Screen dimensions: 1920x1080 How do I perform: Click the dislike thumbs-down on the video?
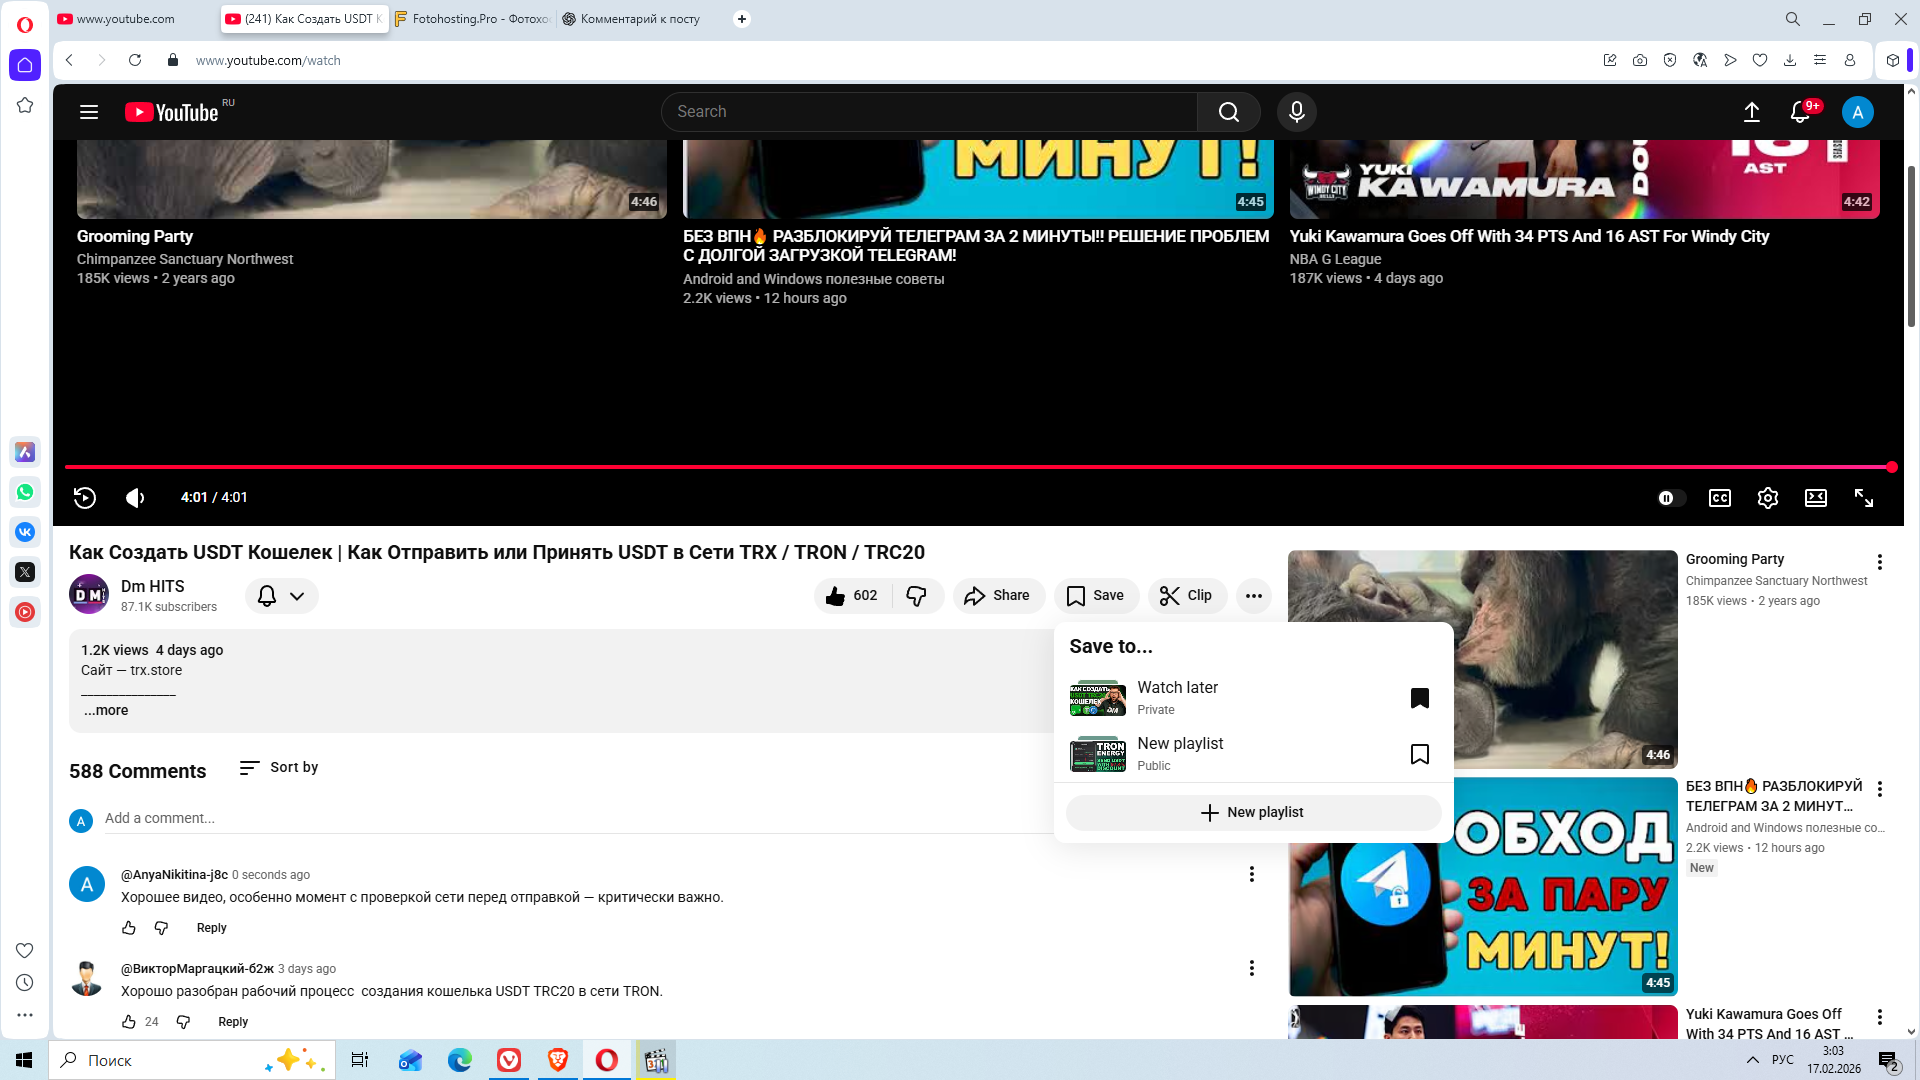point(916,596)
